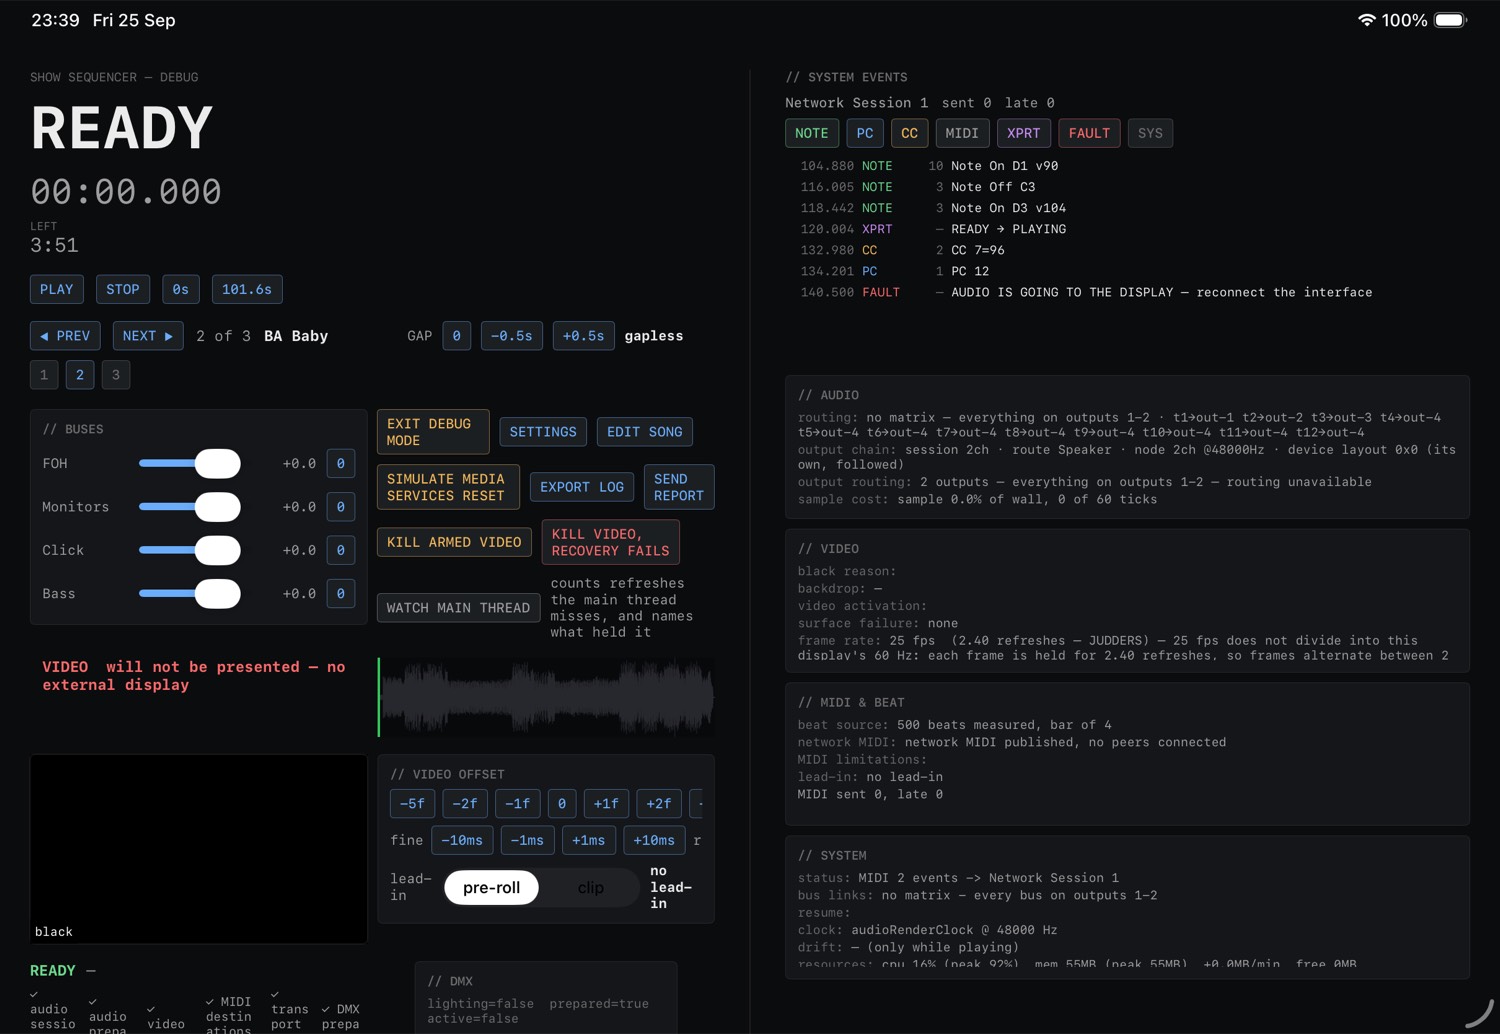Decrease gap by 0.5s
Screen dimensions: 1500x1034
click(512, 336)
